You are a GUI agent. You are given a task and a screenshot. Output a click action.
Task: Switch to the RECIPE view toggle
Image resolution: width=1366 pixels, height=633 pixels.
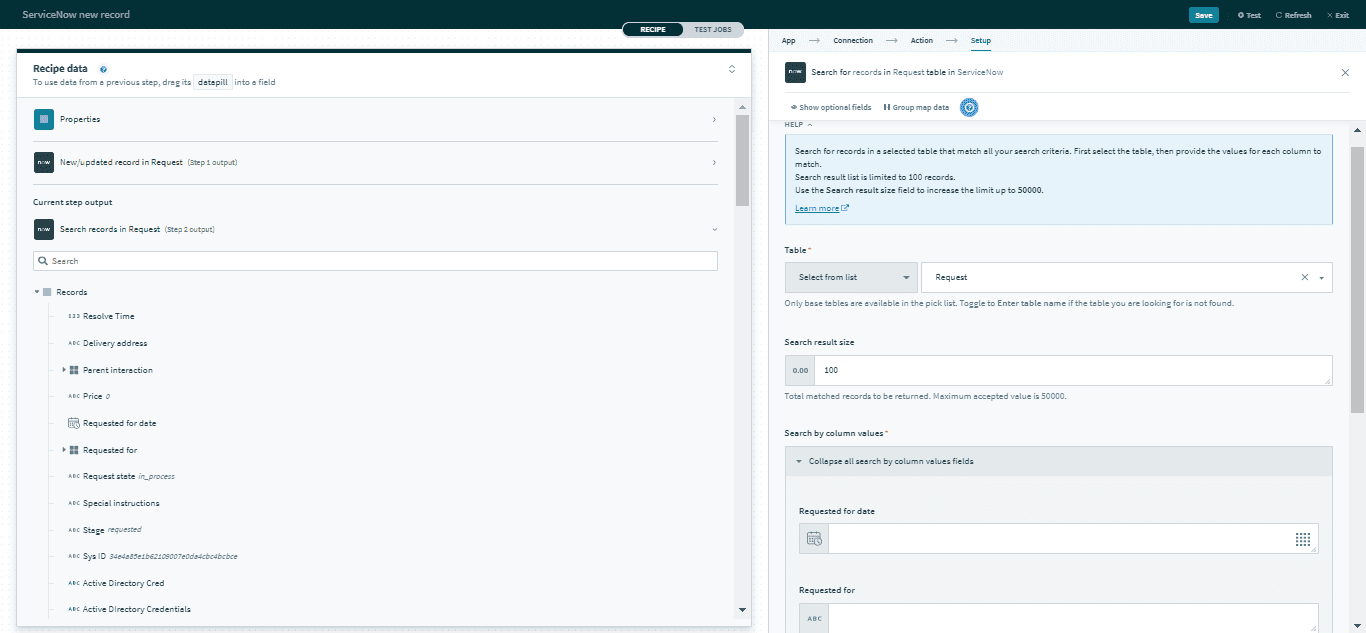(652, 30)
